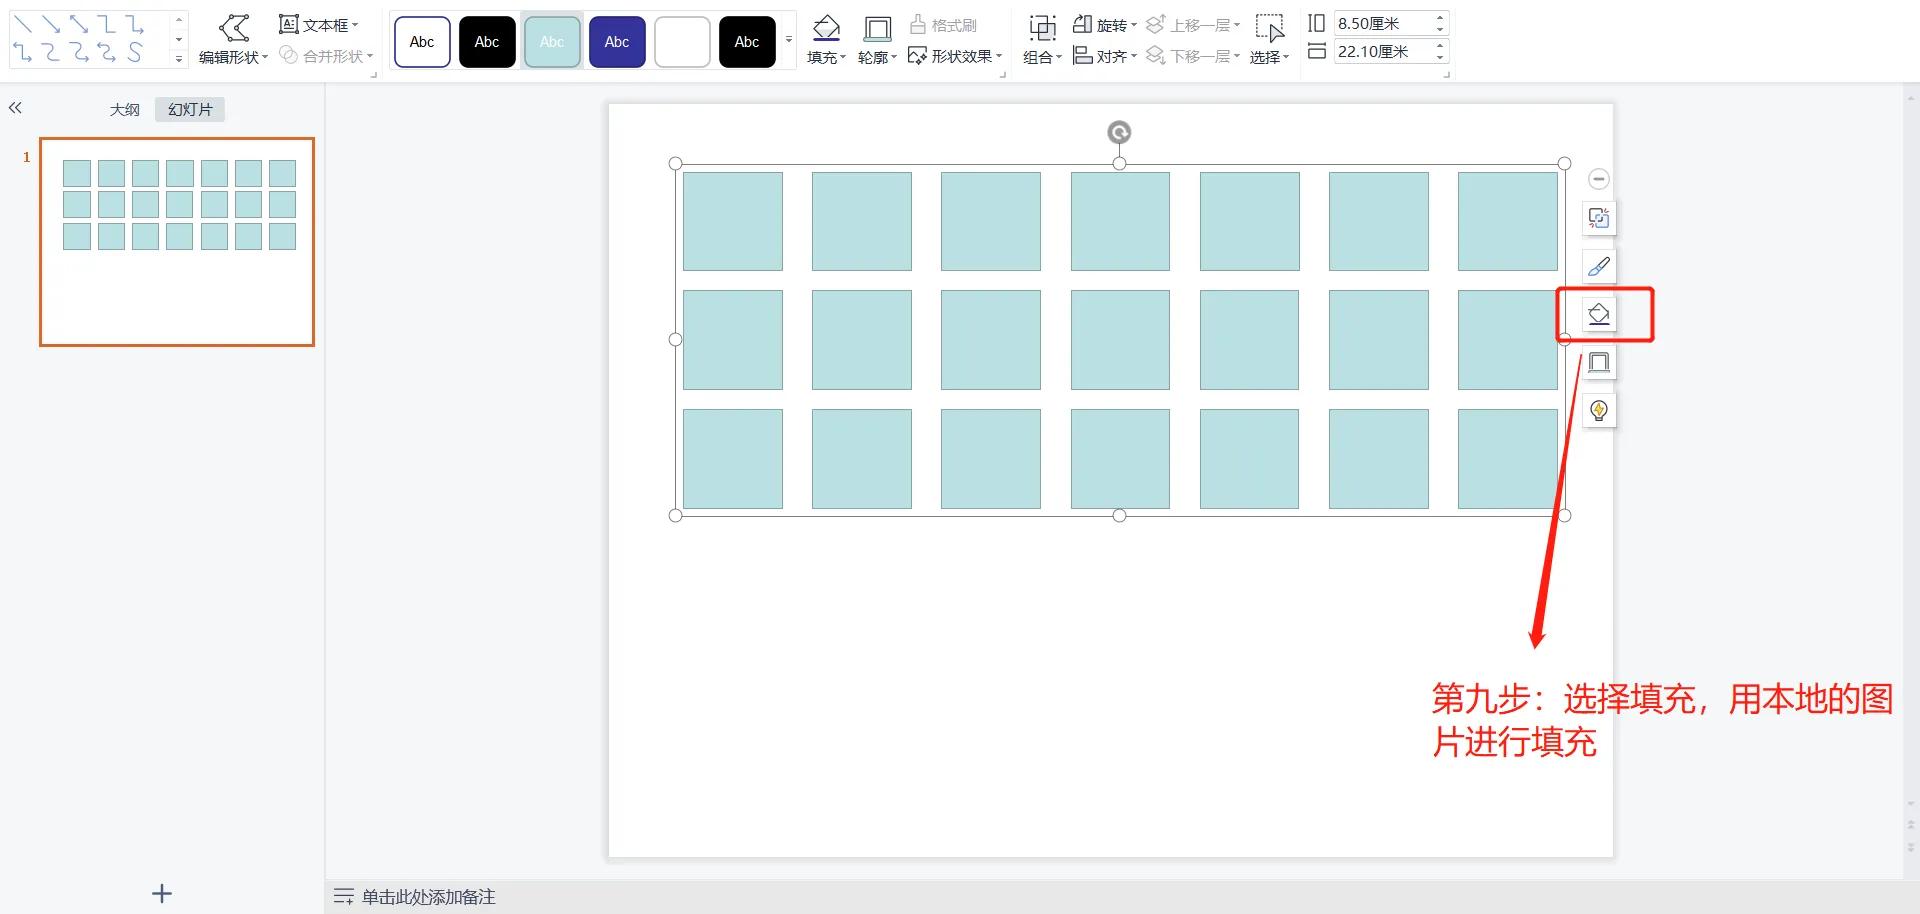Collapse floating toolbar with minus circle
Viewport: 1920px width, 914px height.
pyautogui.click(x=1598, y=179)
